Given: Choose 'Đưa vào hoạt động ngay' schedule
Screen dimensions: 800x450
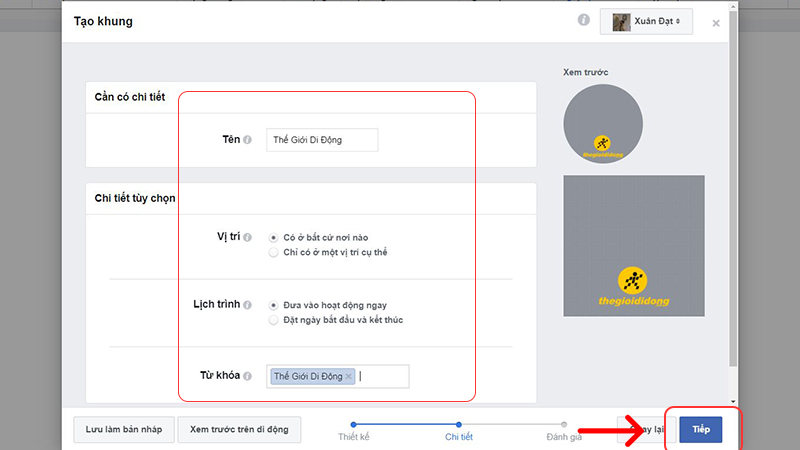Looking at the screenshot, I should (273, 306).
